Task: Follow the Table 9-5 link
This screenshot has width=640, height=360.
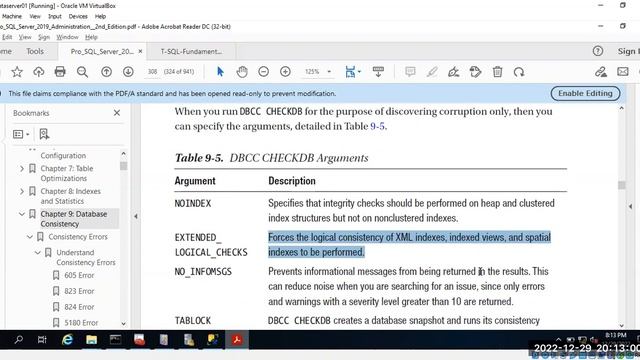Action: [377, 126]
